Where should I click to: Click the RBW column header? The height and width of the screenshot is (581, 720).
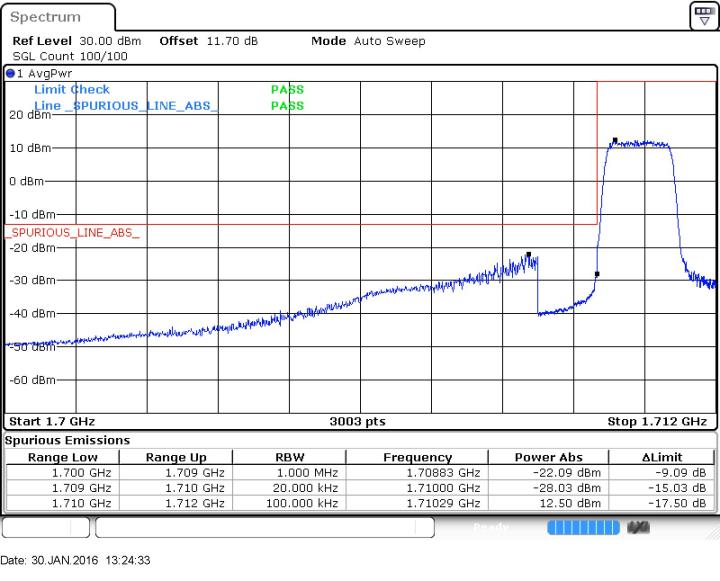290,457
